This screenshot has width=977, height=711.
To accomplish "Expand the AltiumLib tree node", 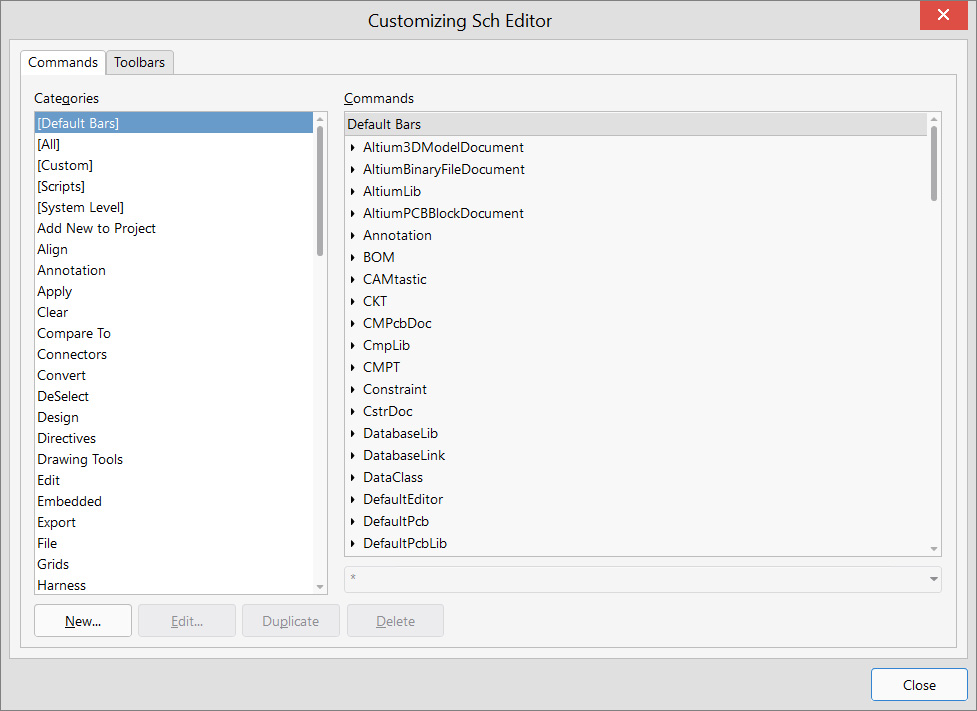I will pyautogui.click(x=353, y=191).
